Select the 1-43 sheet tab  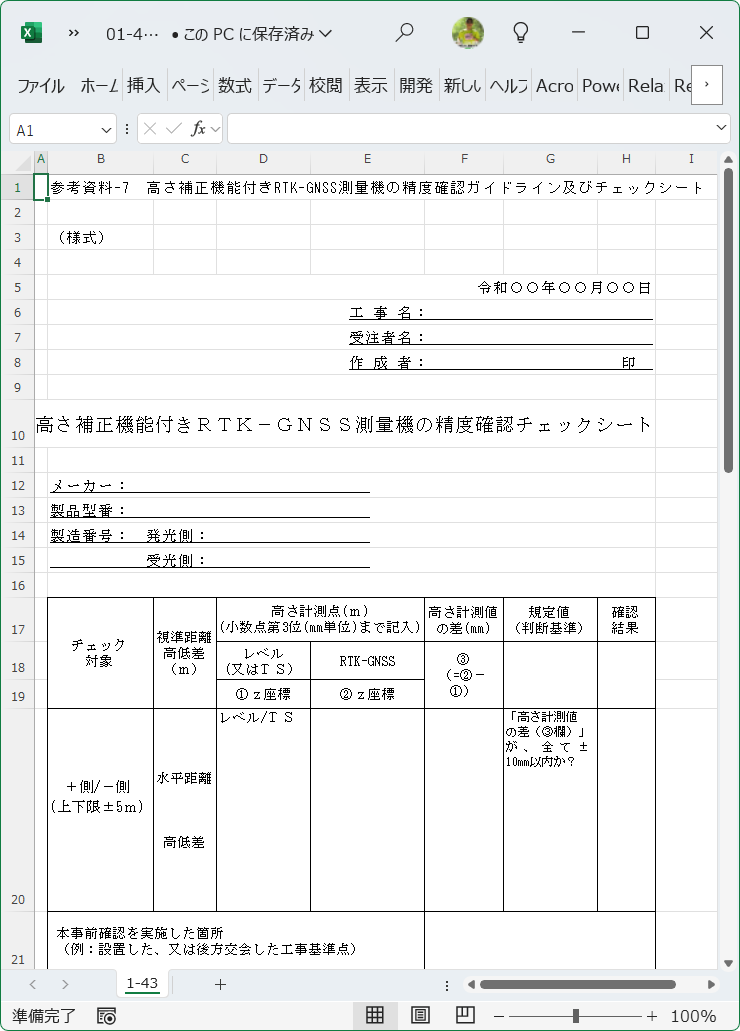click(x=142, y=984)
